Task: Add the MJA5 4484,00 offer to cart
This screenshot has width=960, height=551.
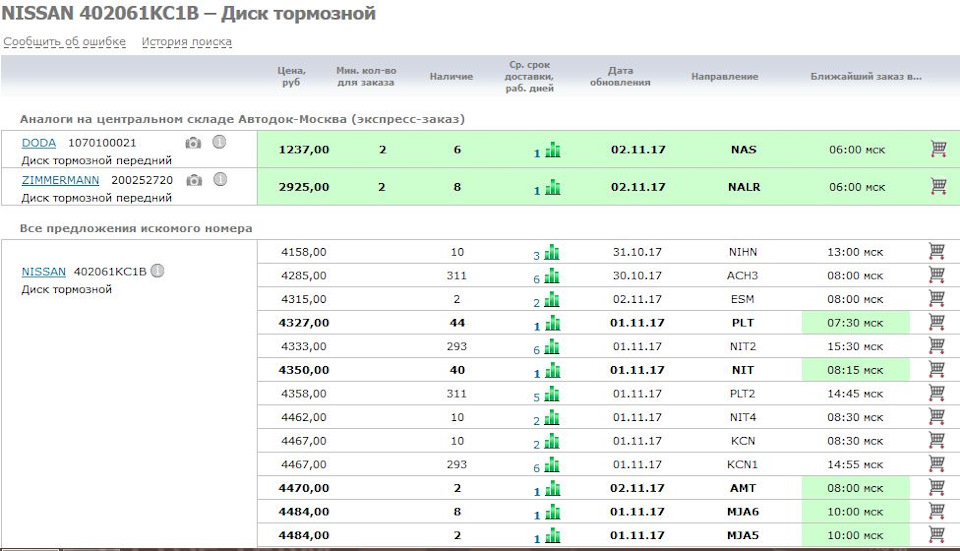Action: pyautogui.click(x=936, y=534)
